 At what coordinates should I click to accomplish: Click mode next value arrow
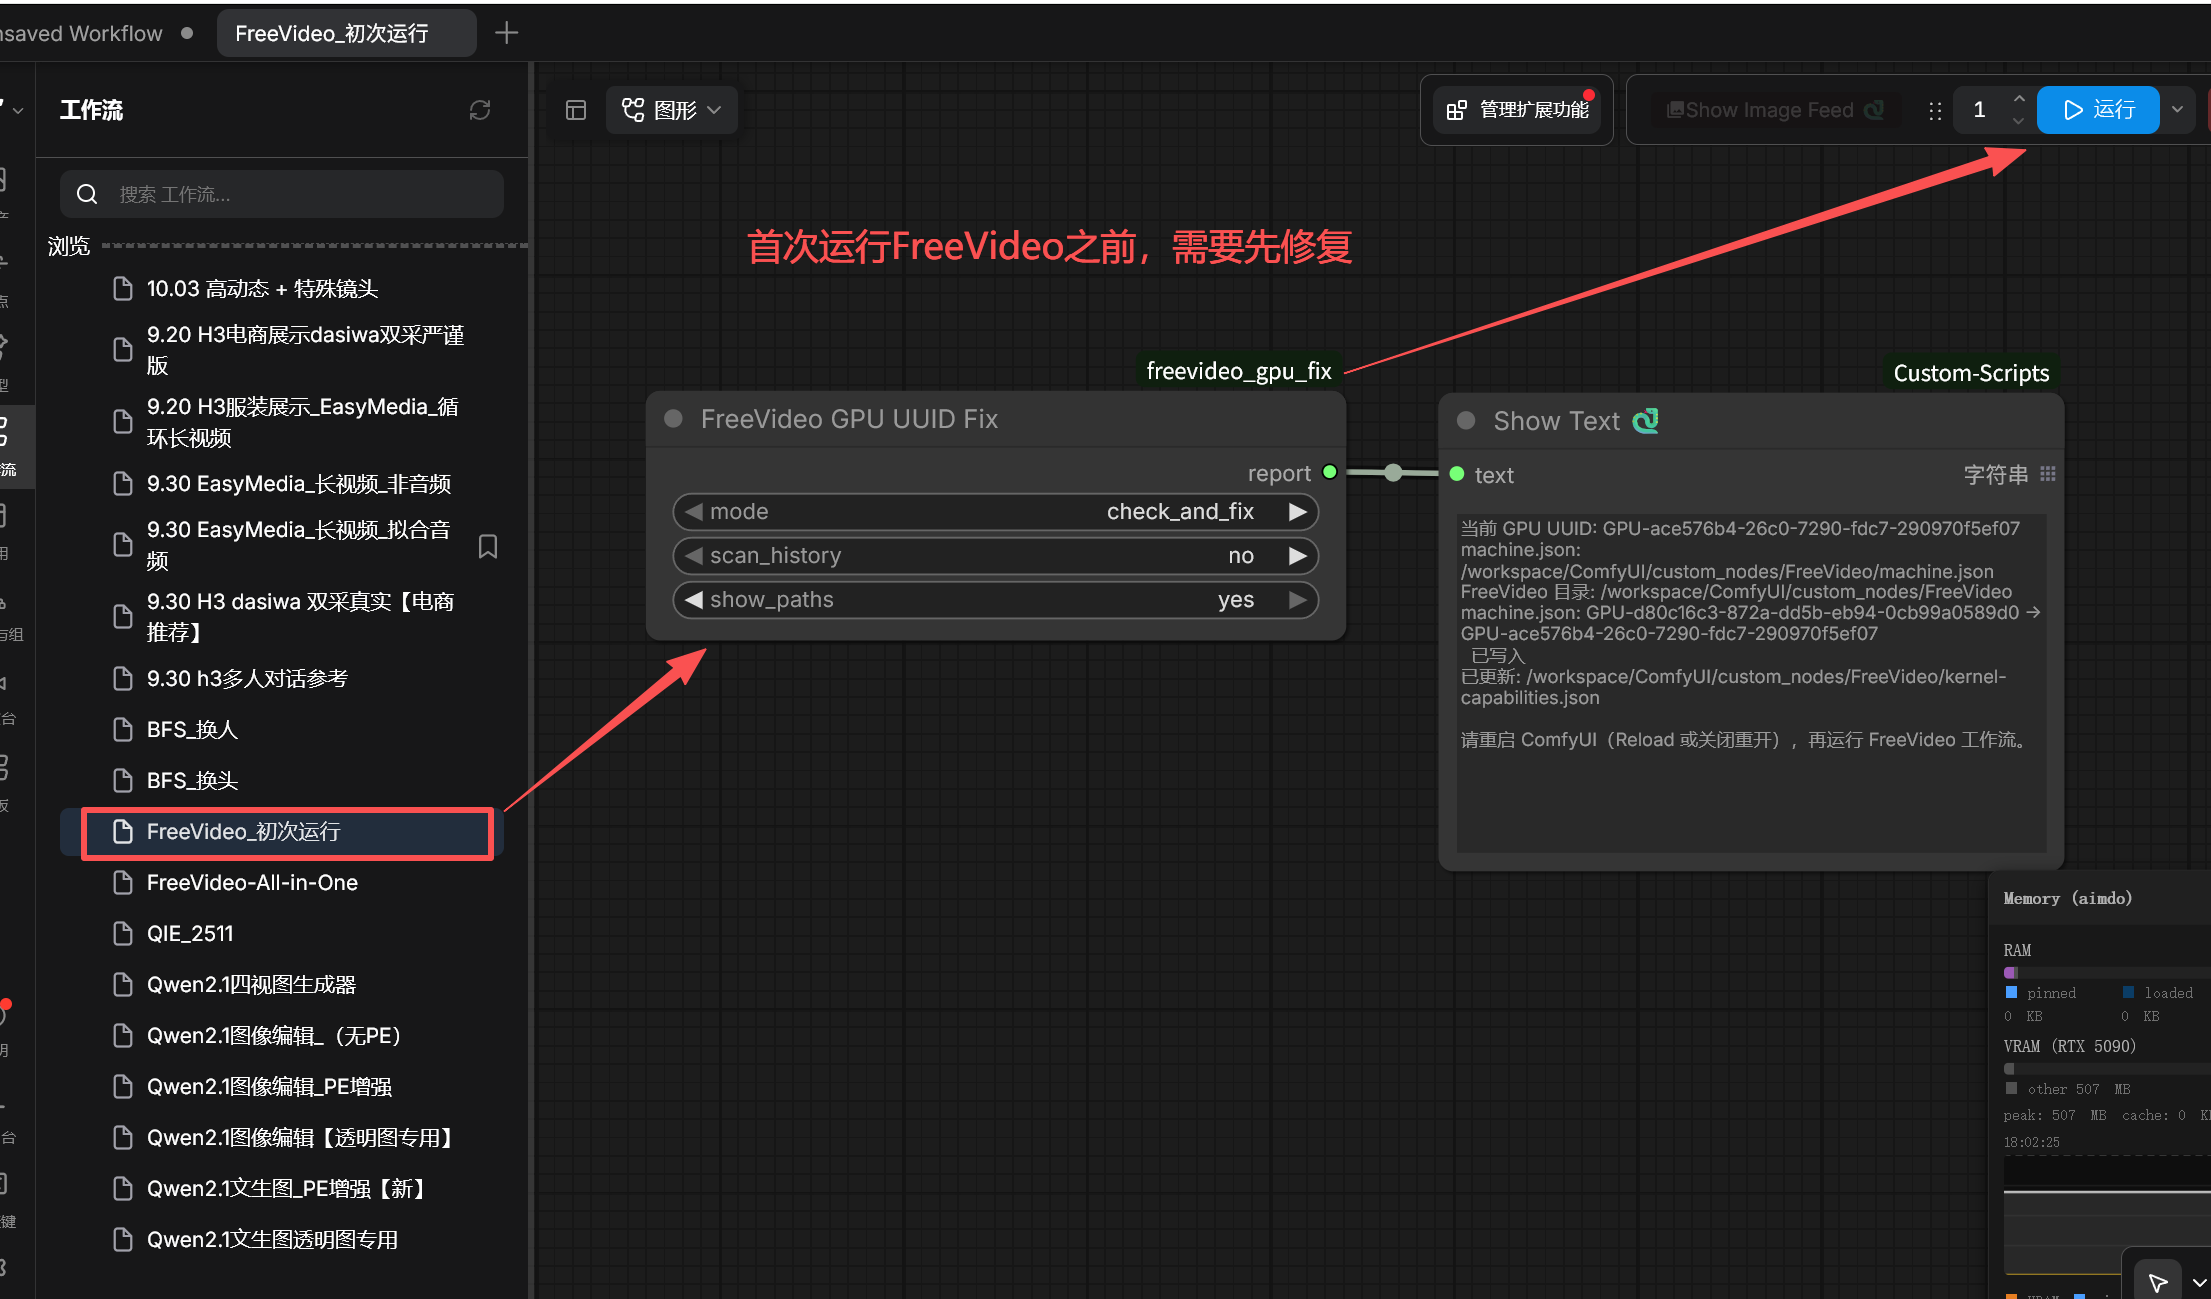(1298, 512)
